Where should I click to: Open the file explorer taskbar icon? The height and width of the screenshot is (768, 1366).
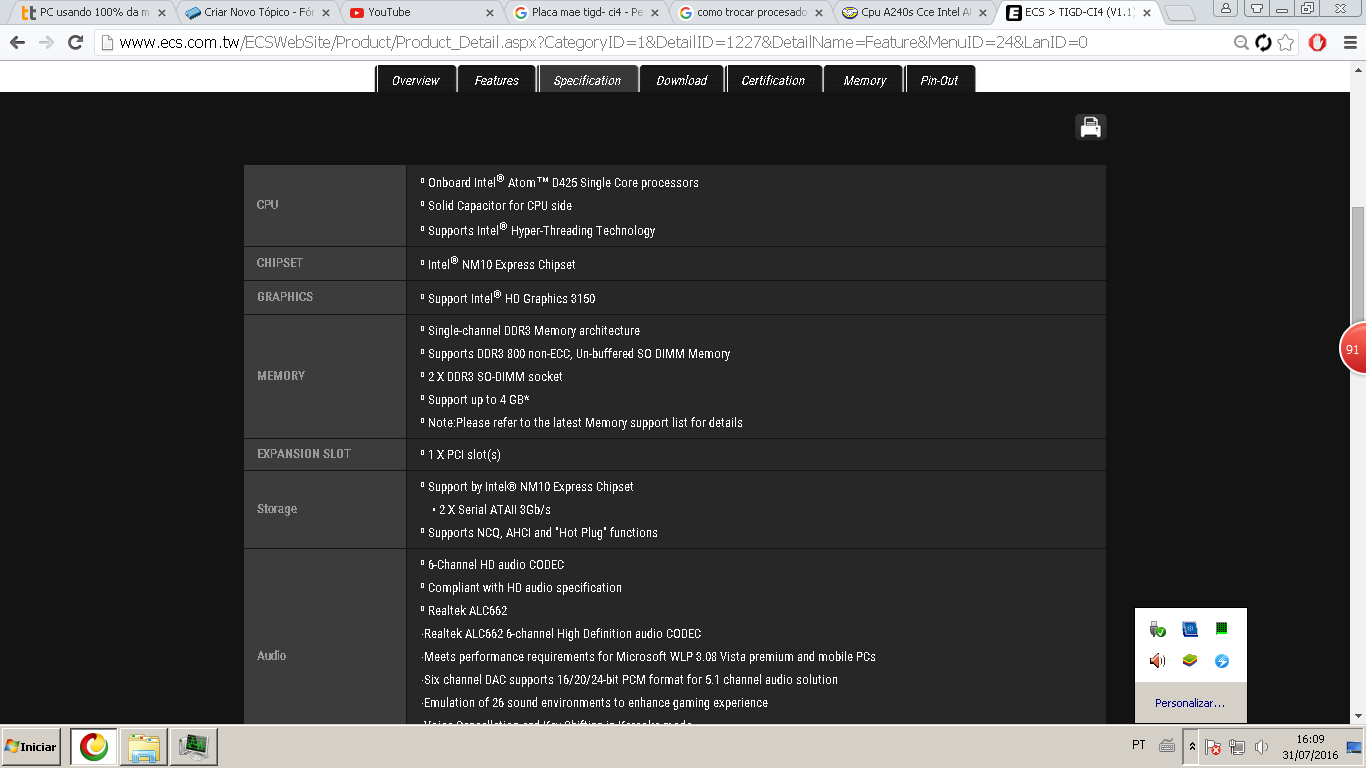tap(144, 747)
